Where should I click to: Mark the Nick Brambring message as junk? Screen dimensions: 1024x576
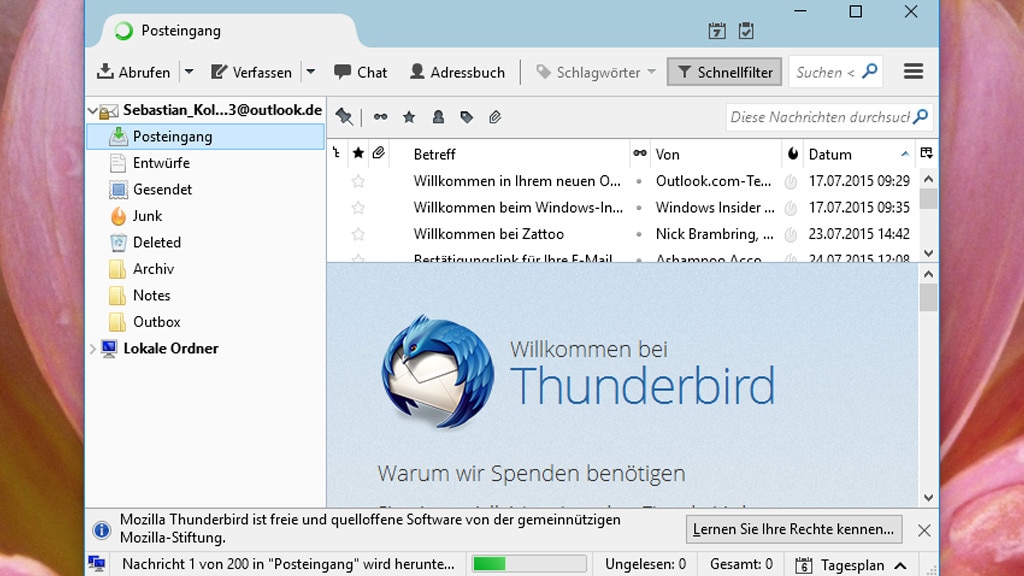(x=791, y=234)
